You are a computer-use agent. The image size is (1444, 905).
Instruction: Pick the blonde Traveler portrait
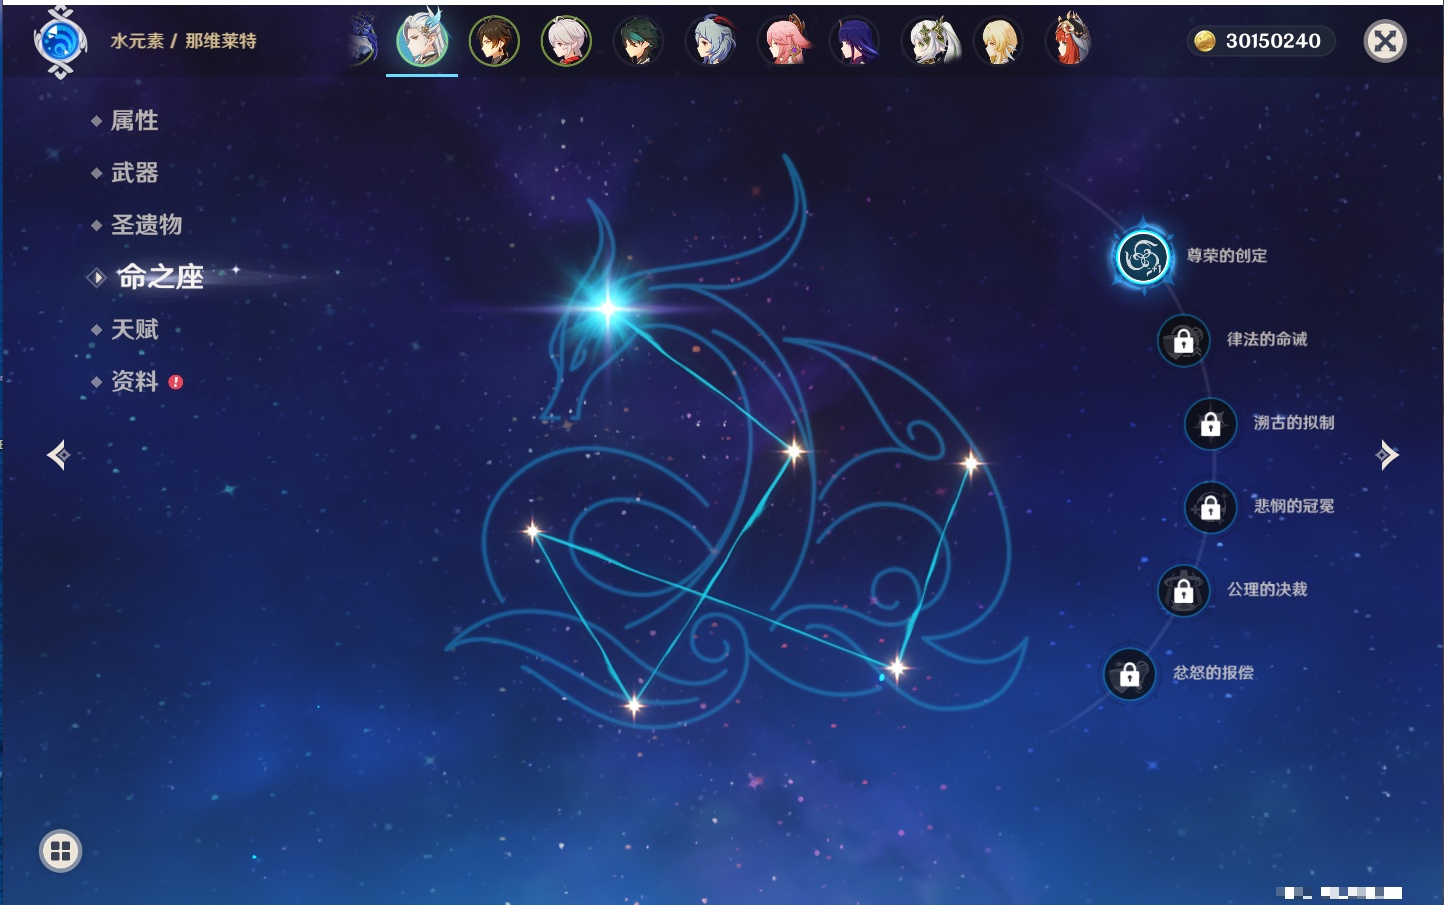click(x=999, y=41)
